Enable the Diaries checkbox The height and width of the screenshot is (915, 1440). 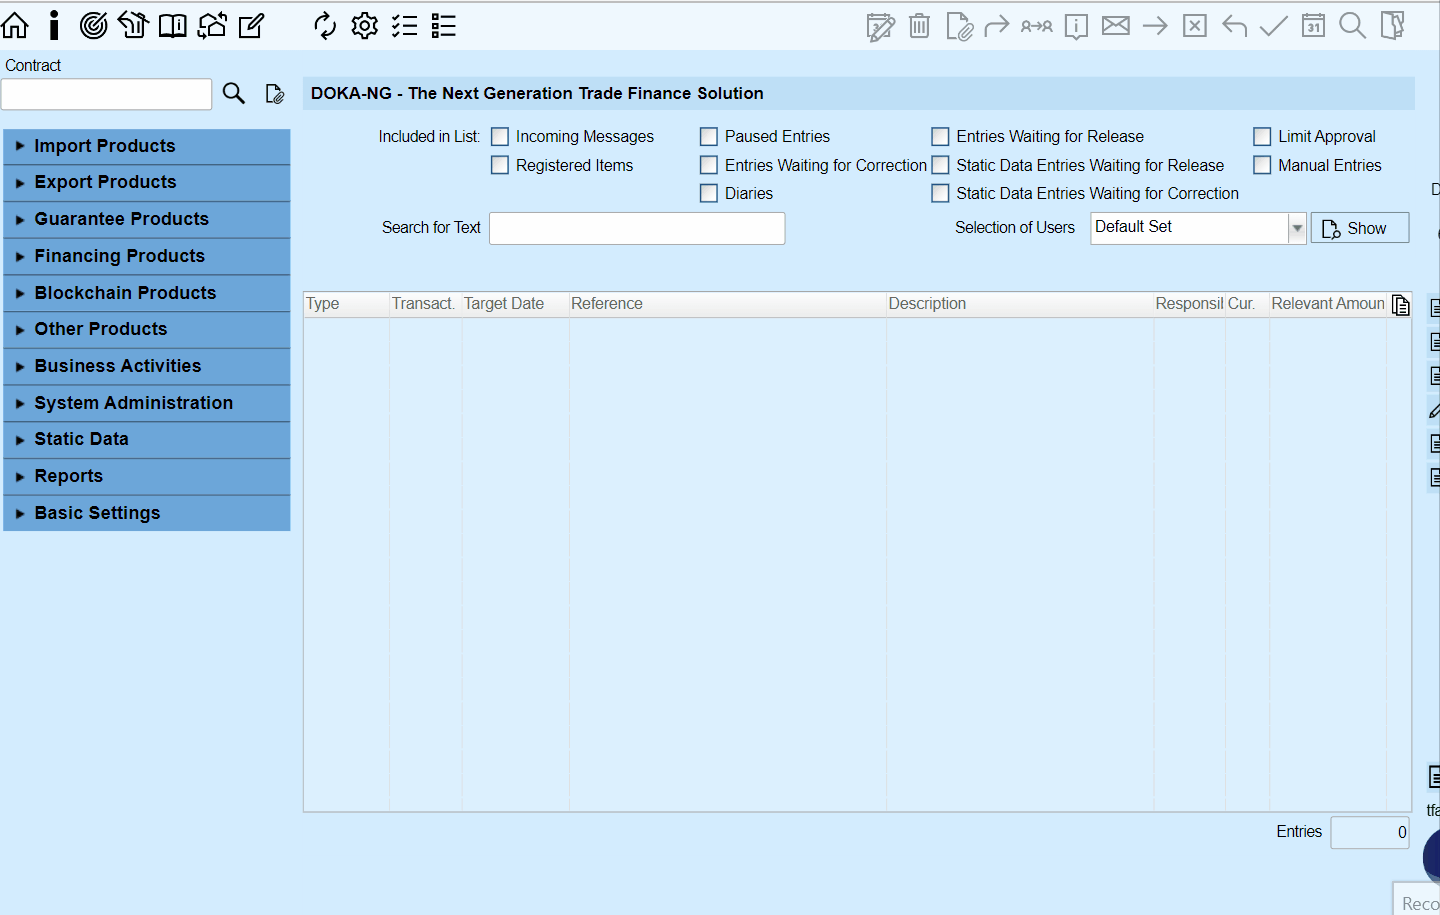pos(709,193)
